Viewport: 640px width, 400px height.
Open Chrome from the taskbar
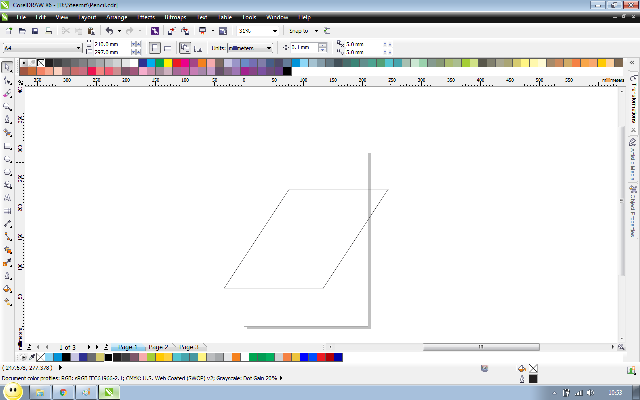point(63,392)
